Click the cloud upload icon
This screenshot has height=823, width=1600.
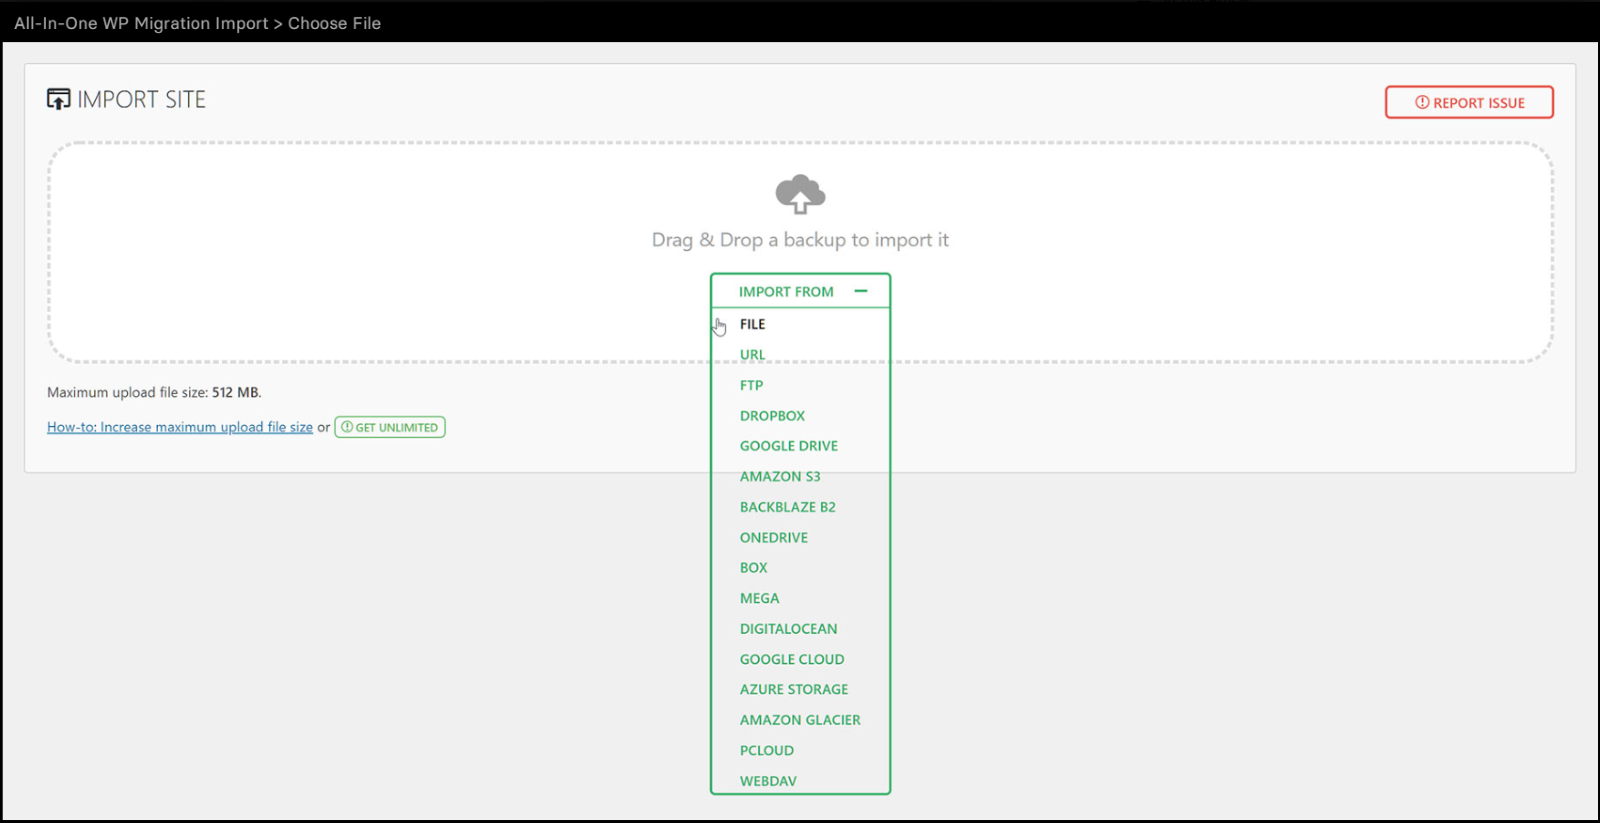(800, 194)
